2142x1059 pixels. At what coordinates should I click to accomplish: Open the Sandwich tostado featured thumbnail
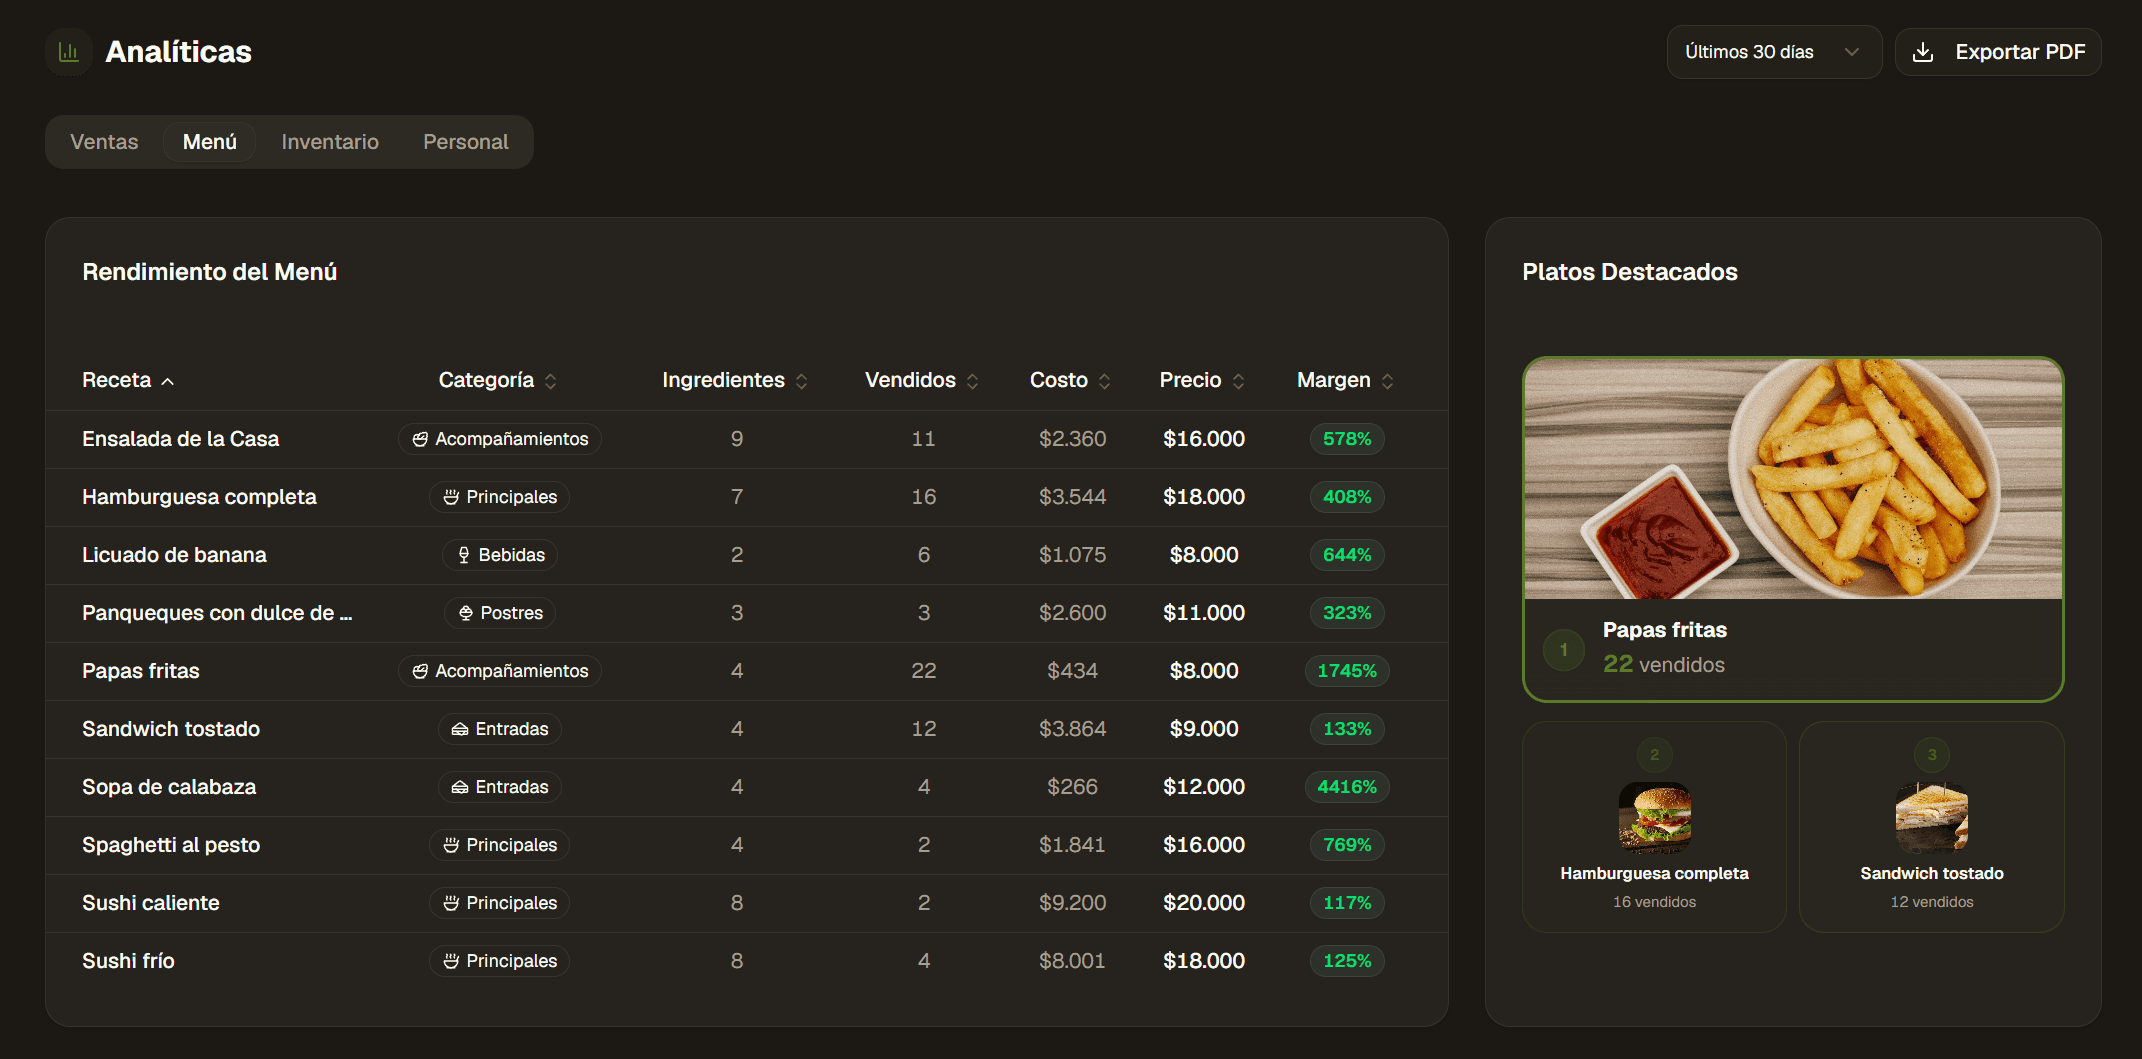tap(1932, 817)
